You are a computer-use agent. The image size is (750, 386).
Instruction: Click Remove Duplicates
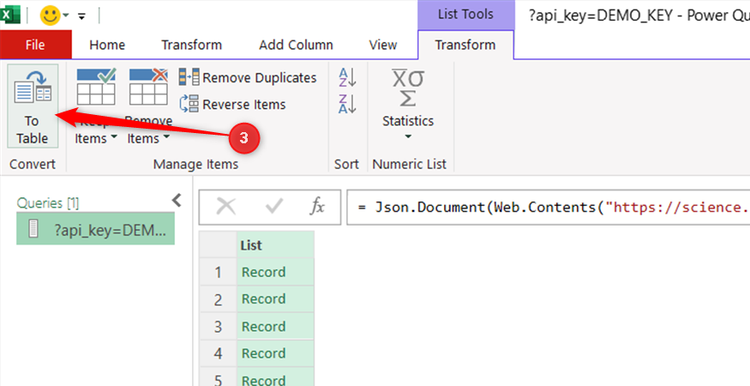[x=248, y=77]
